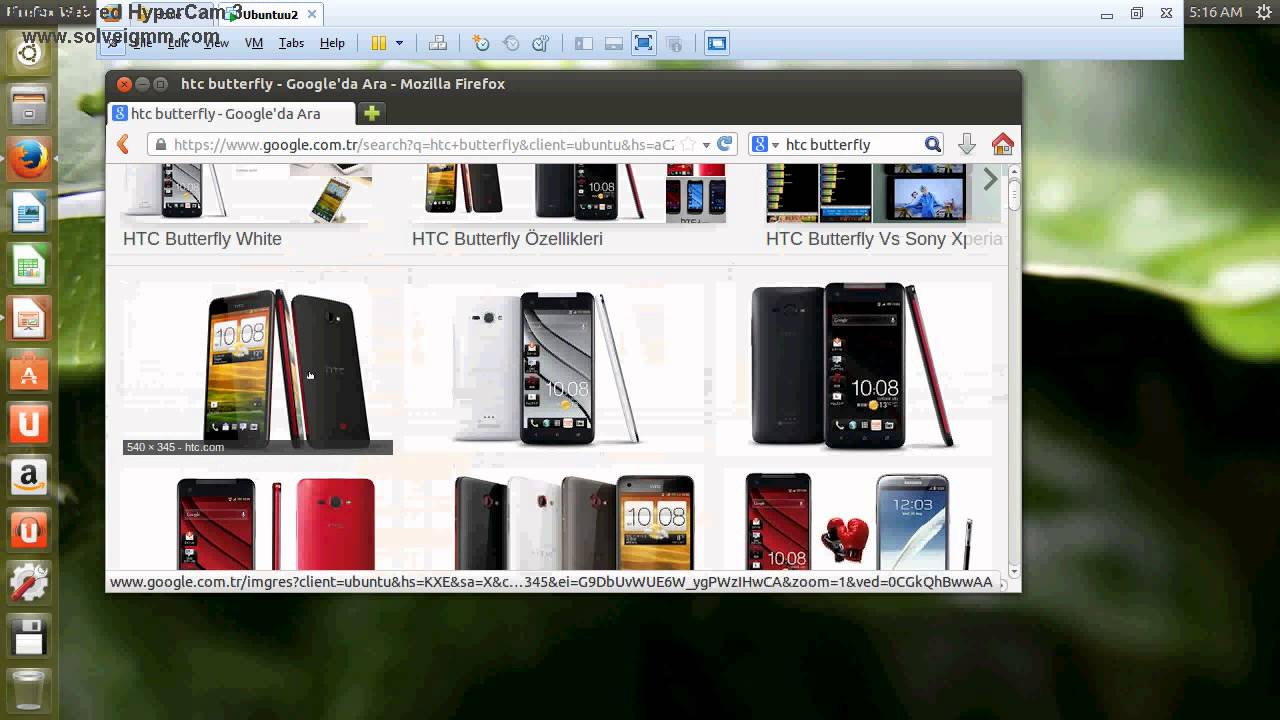
Task: Open the black HTC image from htc.com
Action: pos(258,368)
